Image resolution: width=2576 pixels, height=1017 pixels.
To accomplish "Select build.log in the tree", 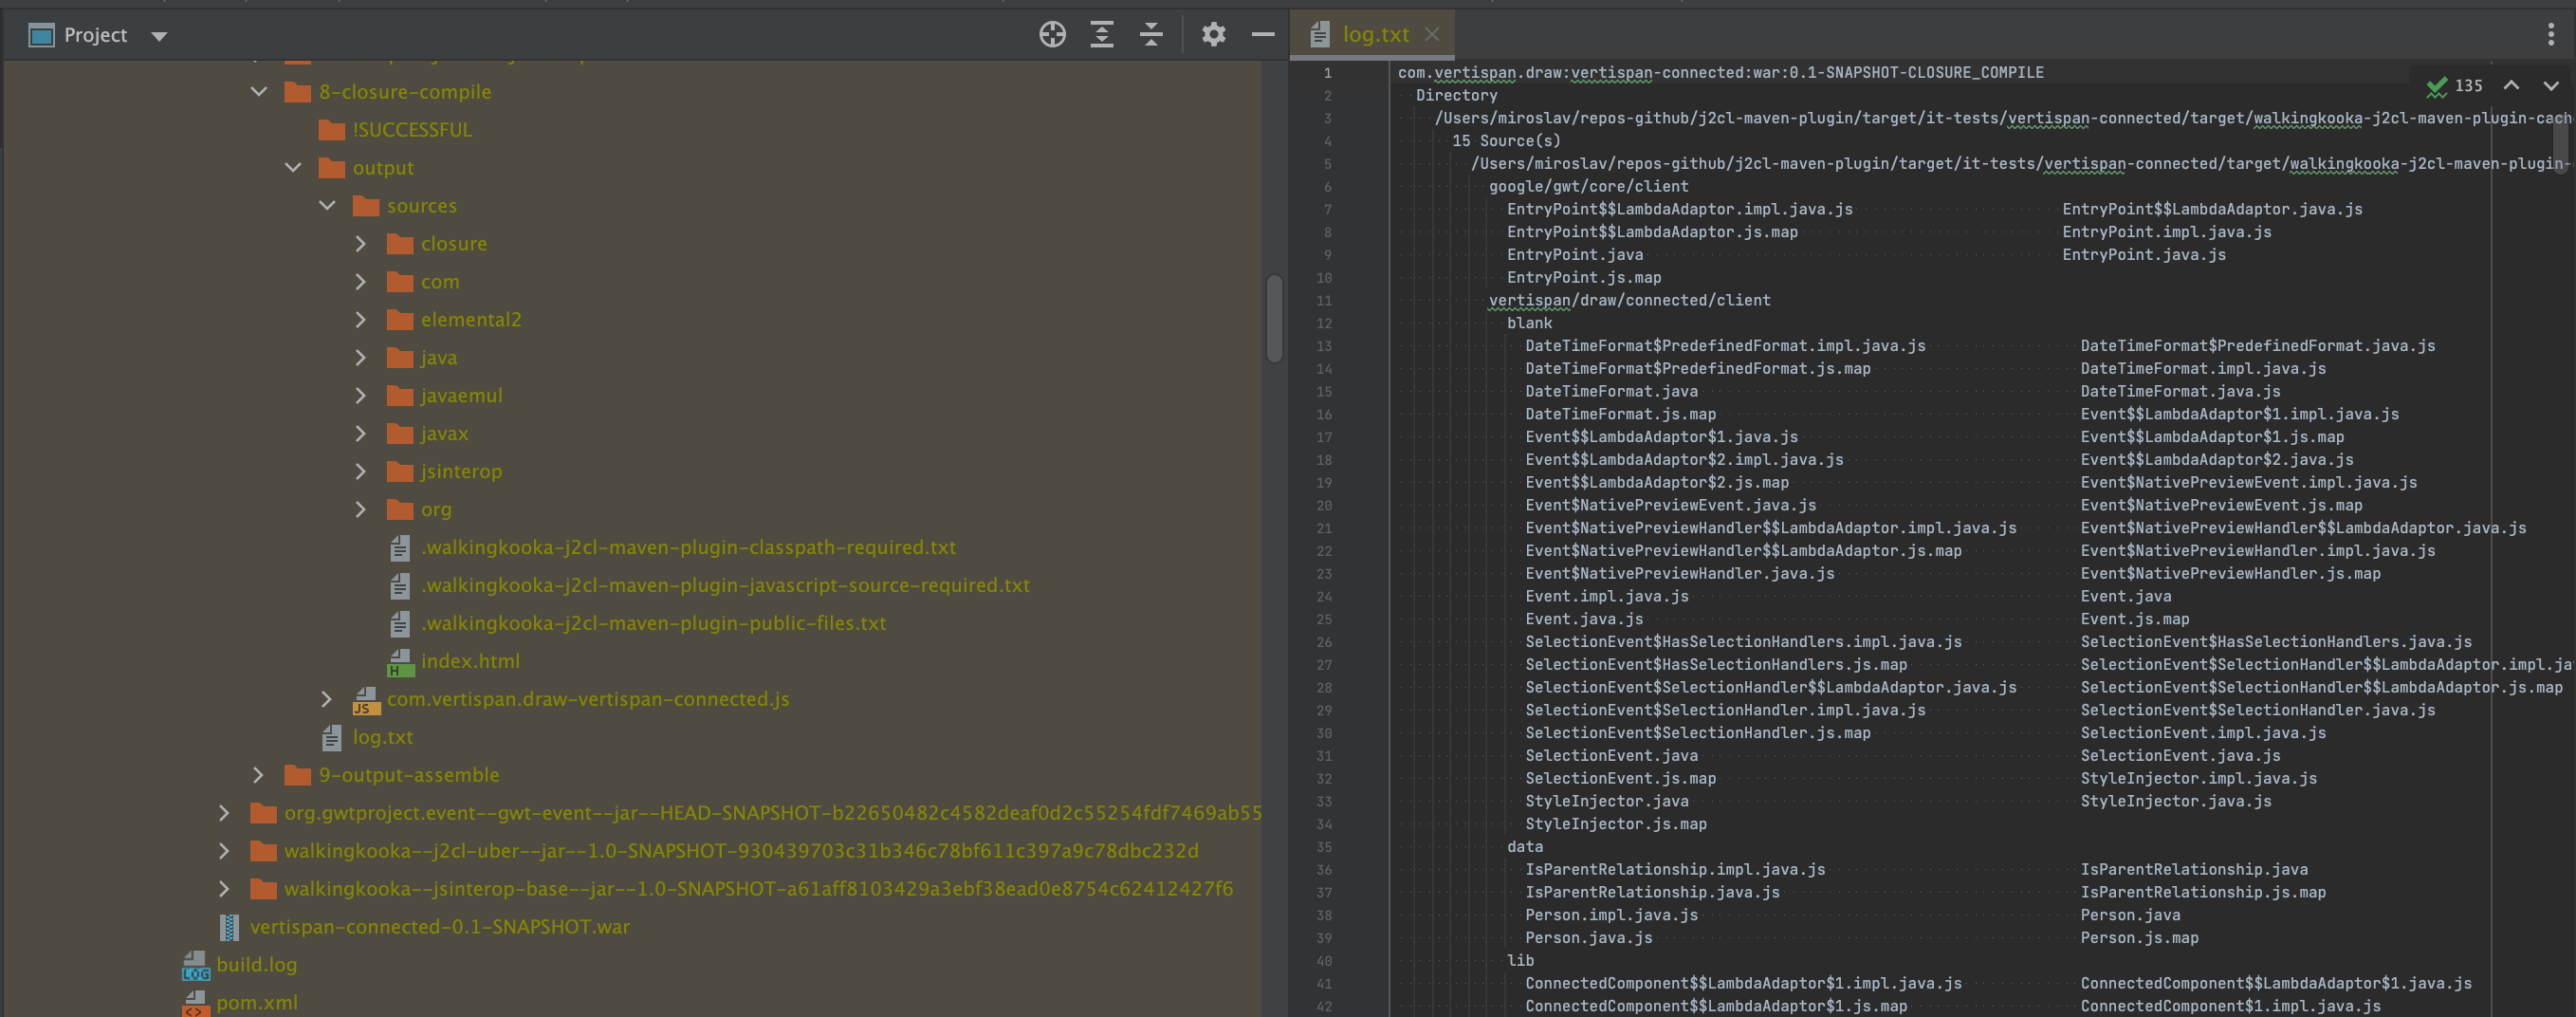I will click(257, 965).
